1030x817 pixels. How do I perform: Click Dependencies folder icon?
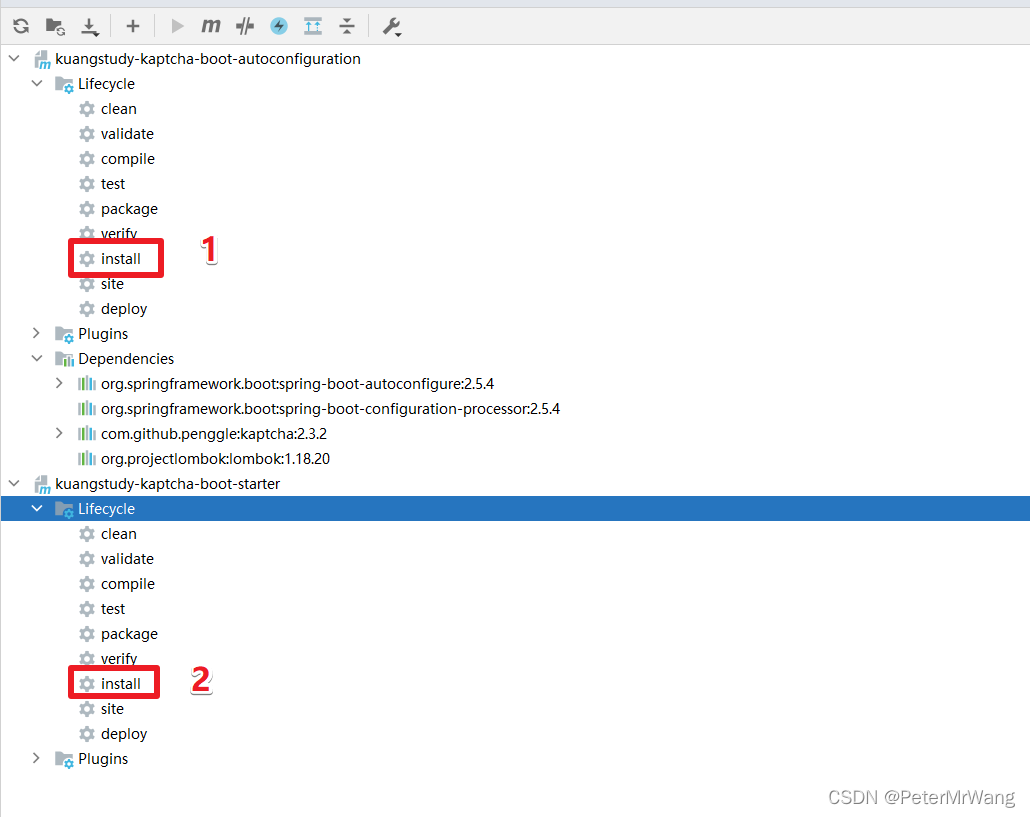point(64,359)
